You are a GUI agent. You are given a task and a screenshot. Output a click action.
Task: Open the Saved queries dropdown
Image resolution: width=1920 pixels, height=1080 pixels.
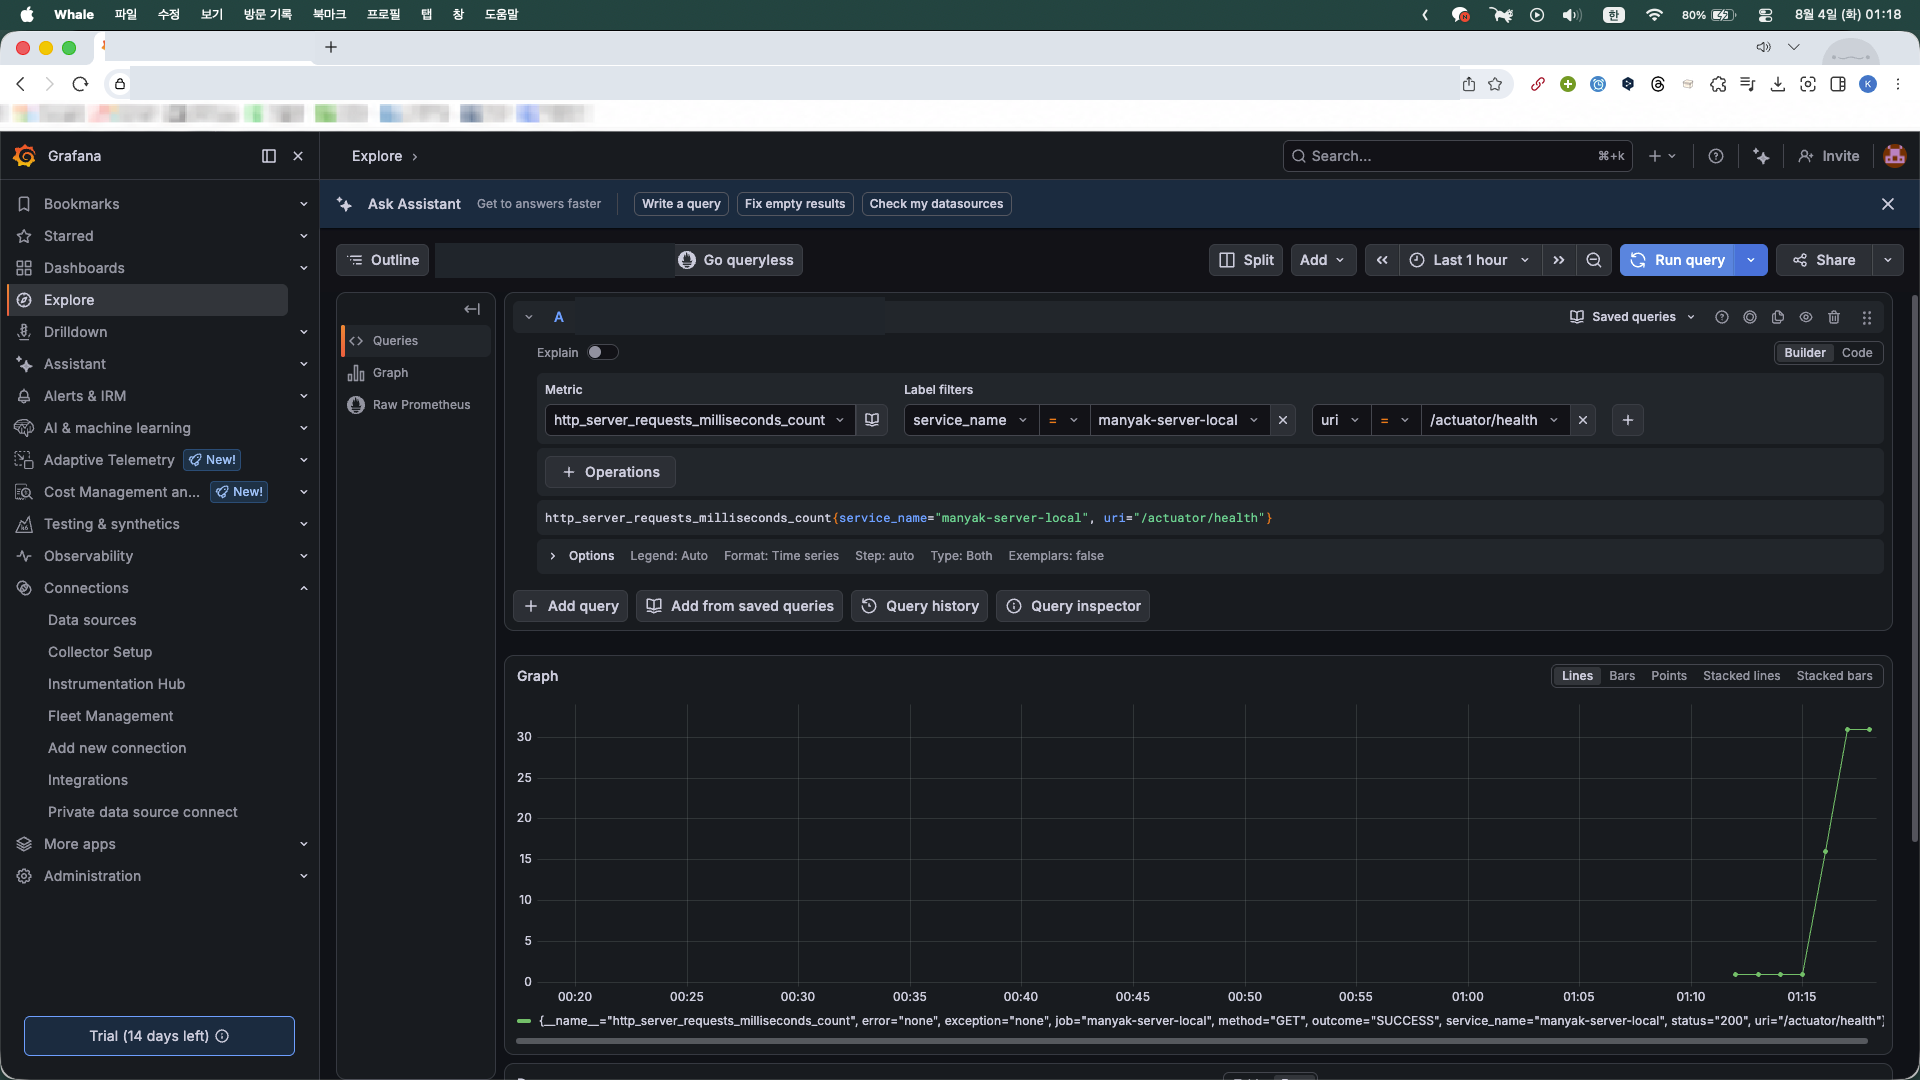tap(1632, 317)
